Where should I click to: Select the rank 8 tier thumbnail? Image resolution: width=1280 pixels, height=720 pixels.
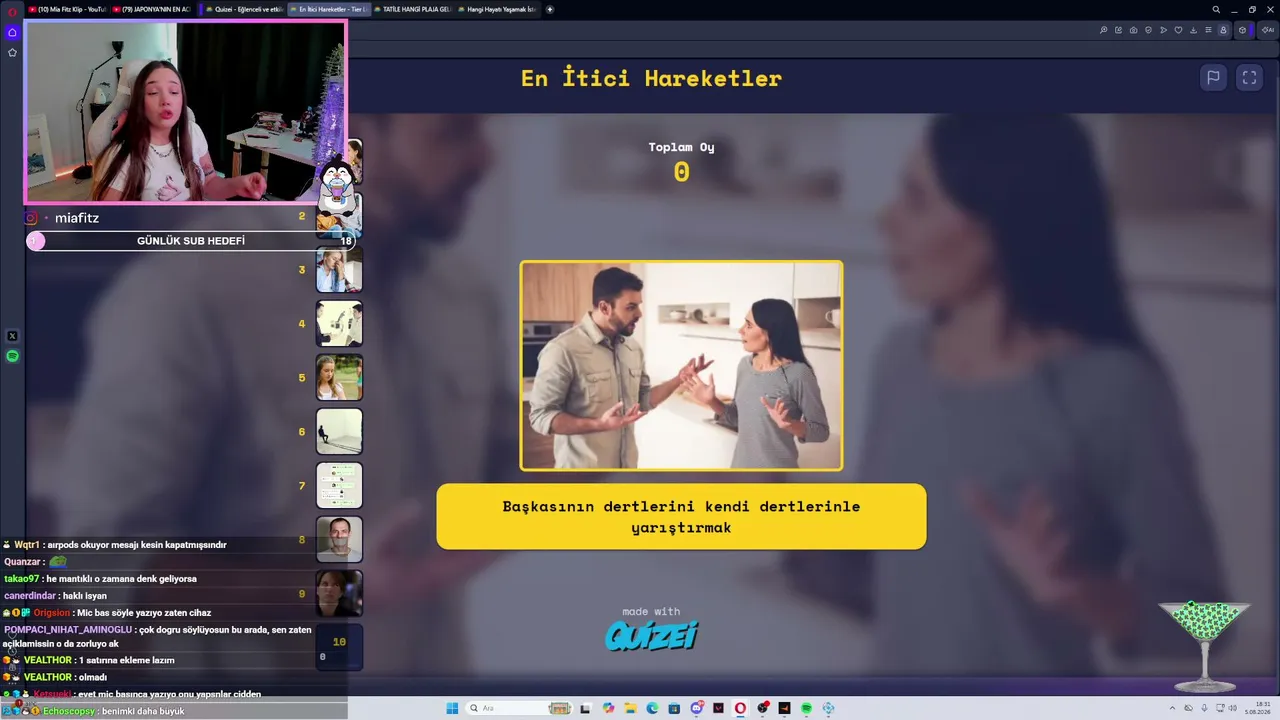(x=339, y=540)
